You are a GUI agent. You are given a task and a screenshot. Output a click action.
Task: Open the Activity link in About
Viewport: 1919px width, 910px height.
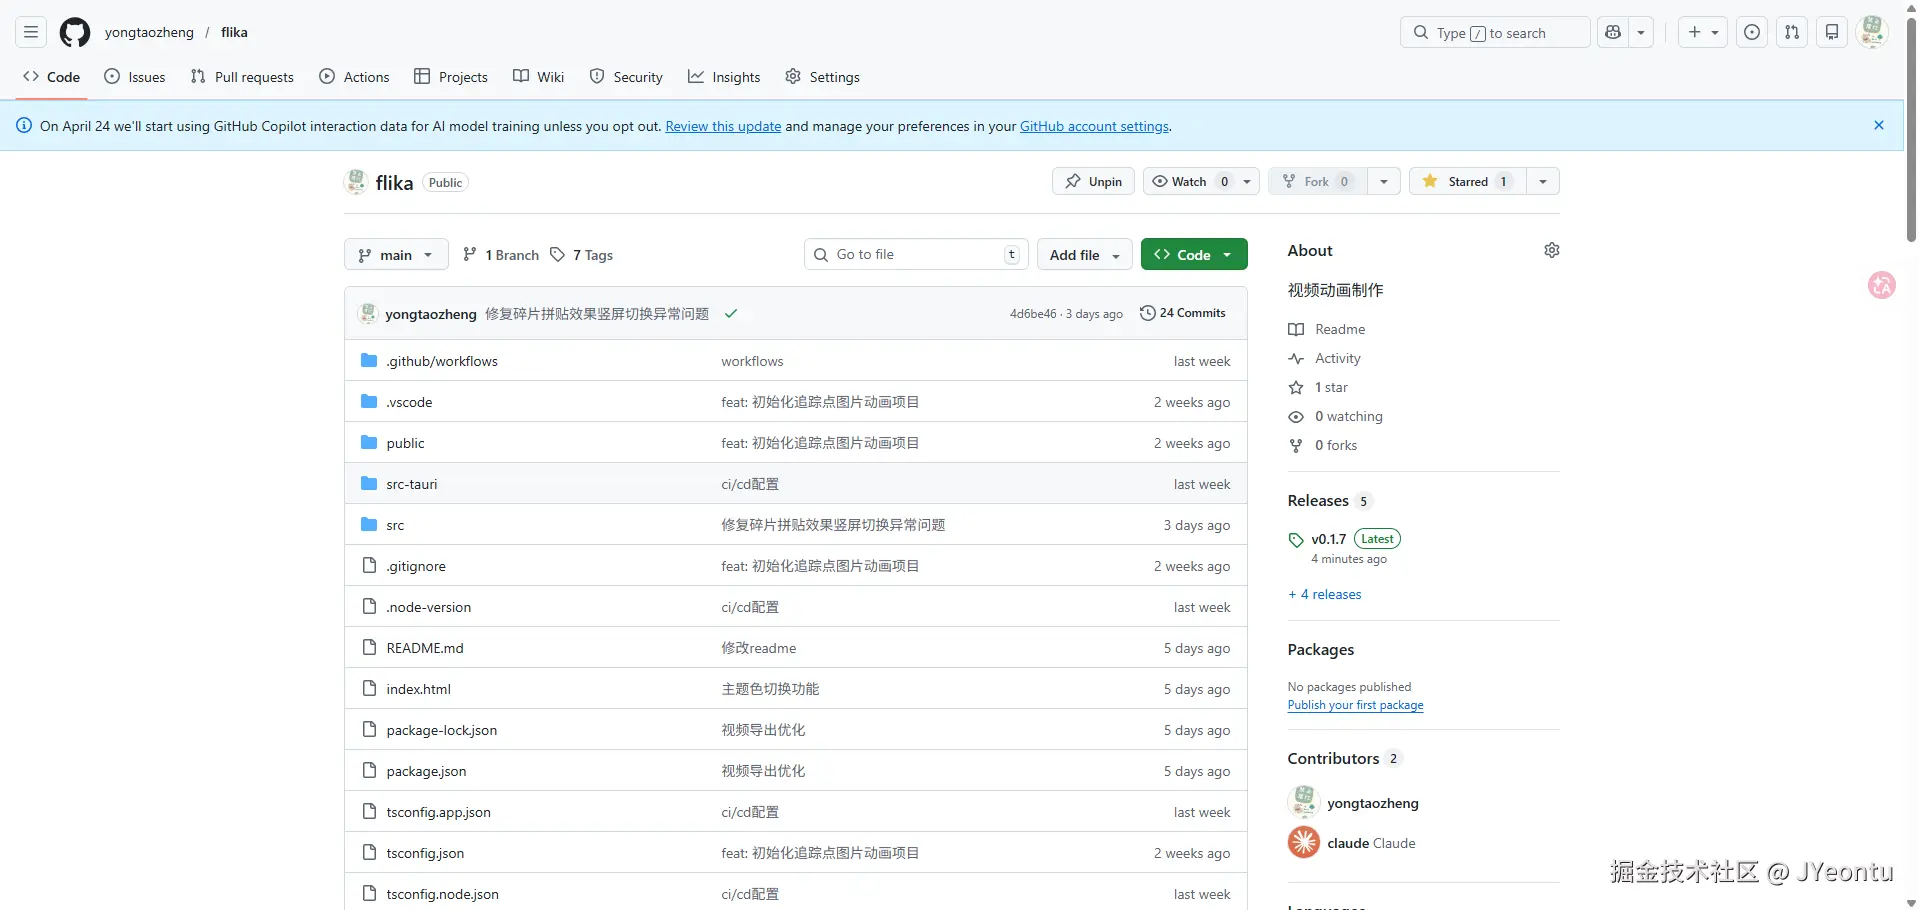[1338, 358]
